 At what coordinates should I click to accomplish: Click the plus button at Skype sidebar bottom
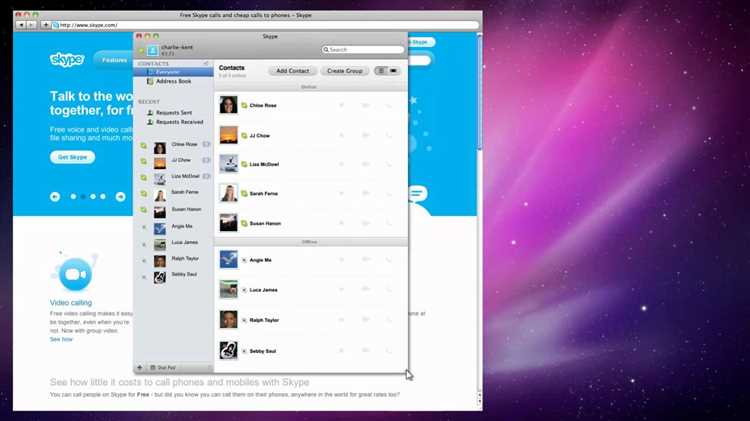point(140,367)
